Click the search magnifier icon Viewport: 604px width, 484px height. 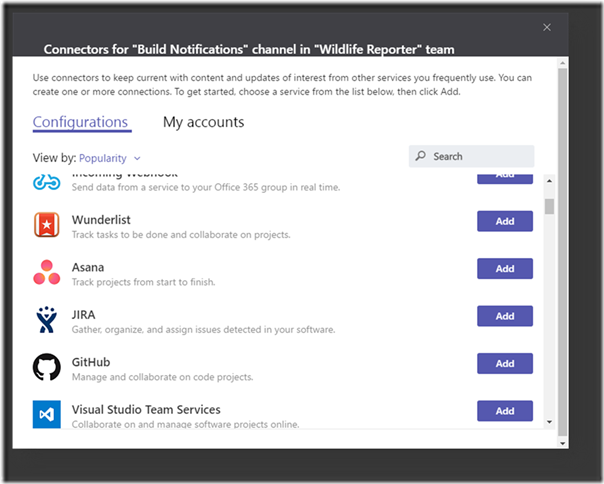click(x=421, y=156)
